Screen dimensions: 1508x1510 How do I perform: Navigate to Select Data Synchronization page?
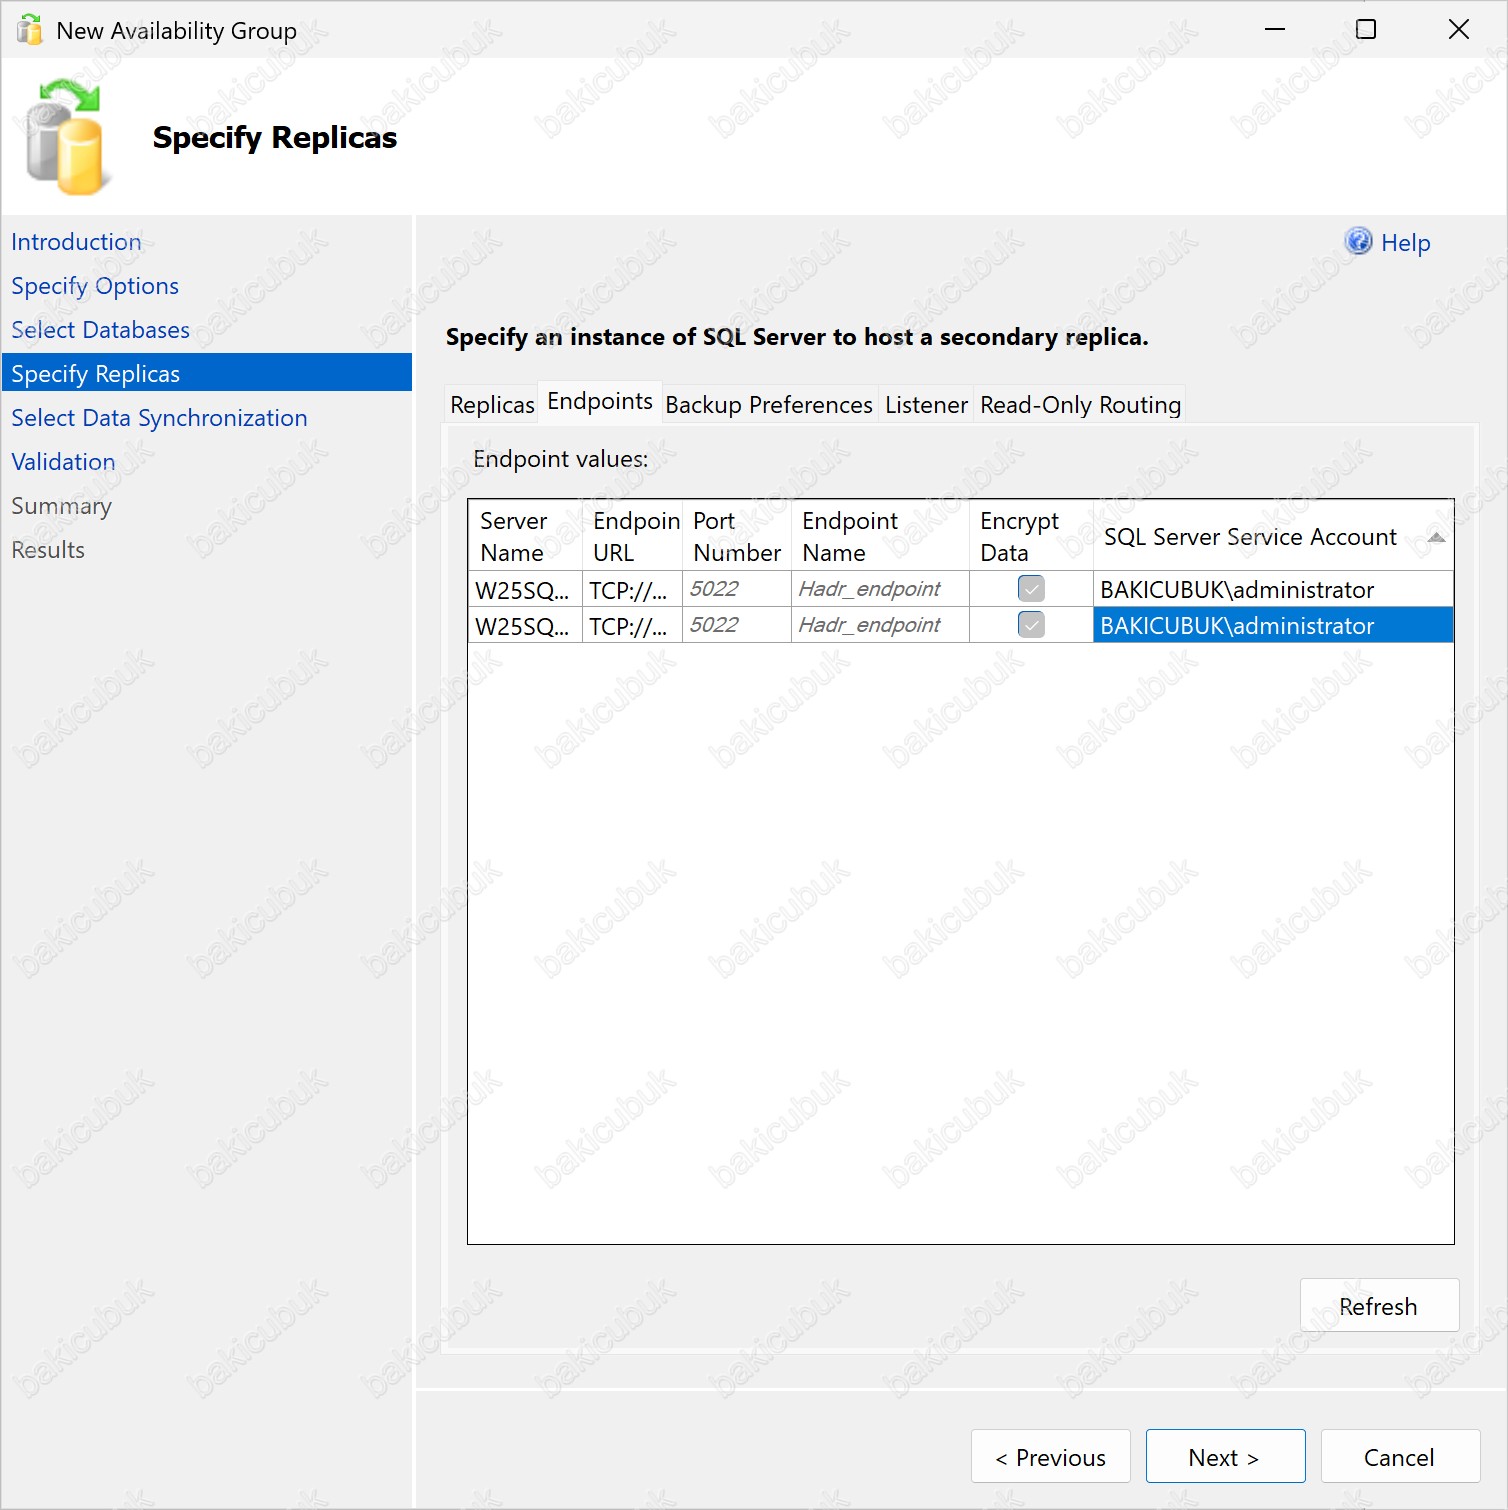point(159,418)
